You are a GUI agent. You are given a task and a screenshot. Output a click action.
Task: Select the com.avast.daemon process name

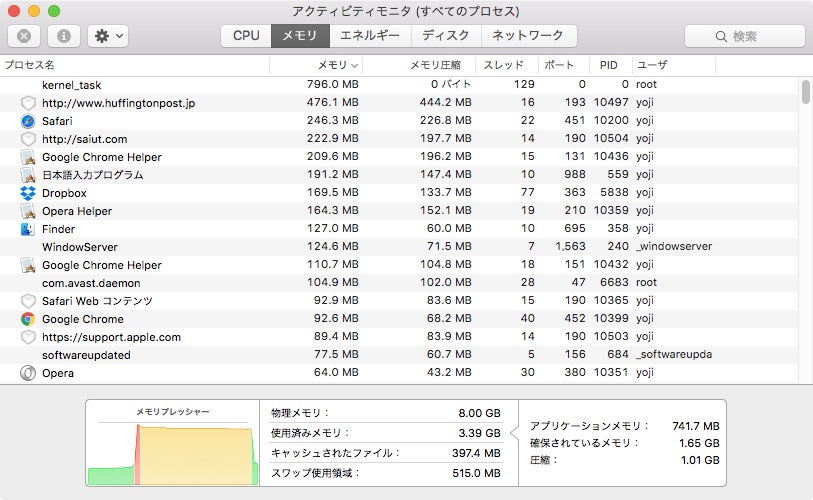[91, 283]
